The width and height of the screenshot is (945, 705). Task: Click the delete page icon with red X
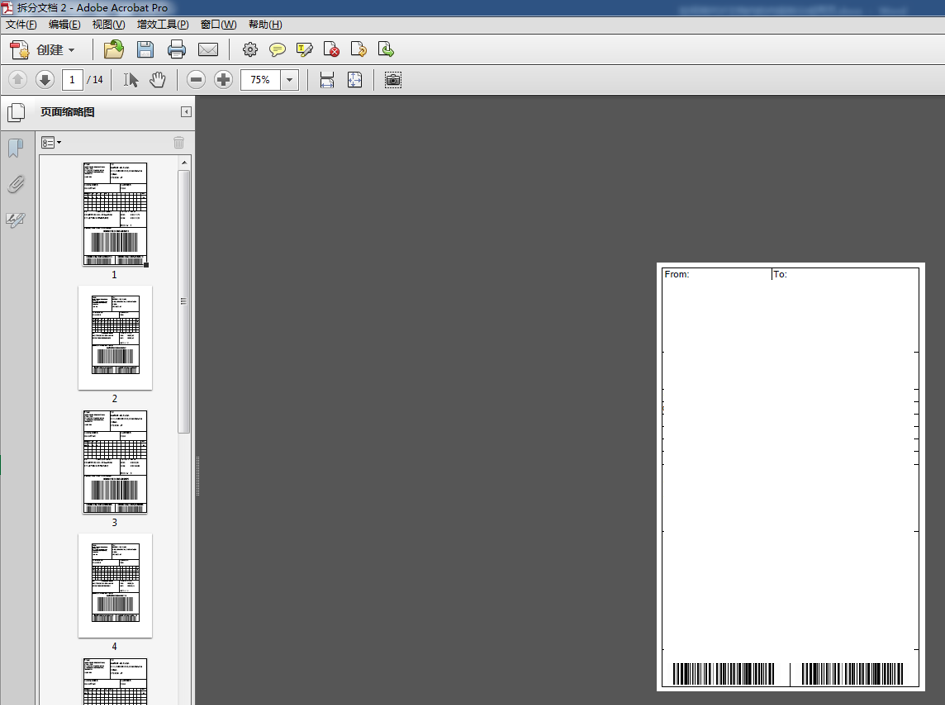(331, 49)
